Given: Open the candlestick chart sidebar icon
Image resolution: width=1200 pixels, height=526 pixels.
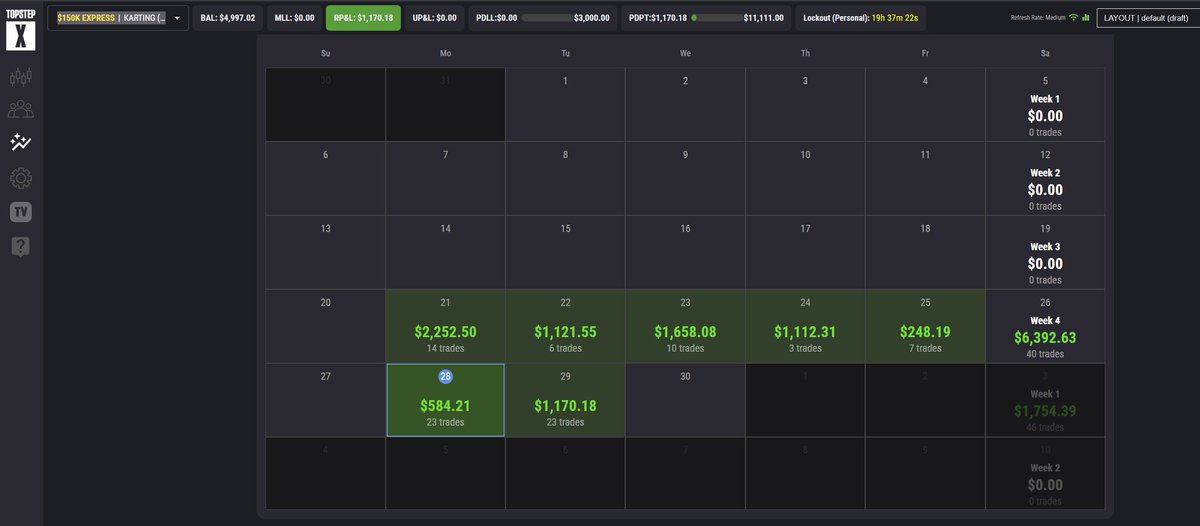Looking at the screenshot, I should click(21, 76).
